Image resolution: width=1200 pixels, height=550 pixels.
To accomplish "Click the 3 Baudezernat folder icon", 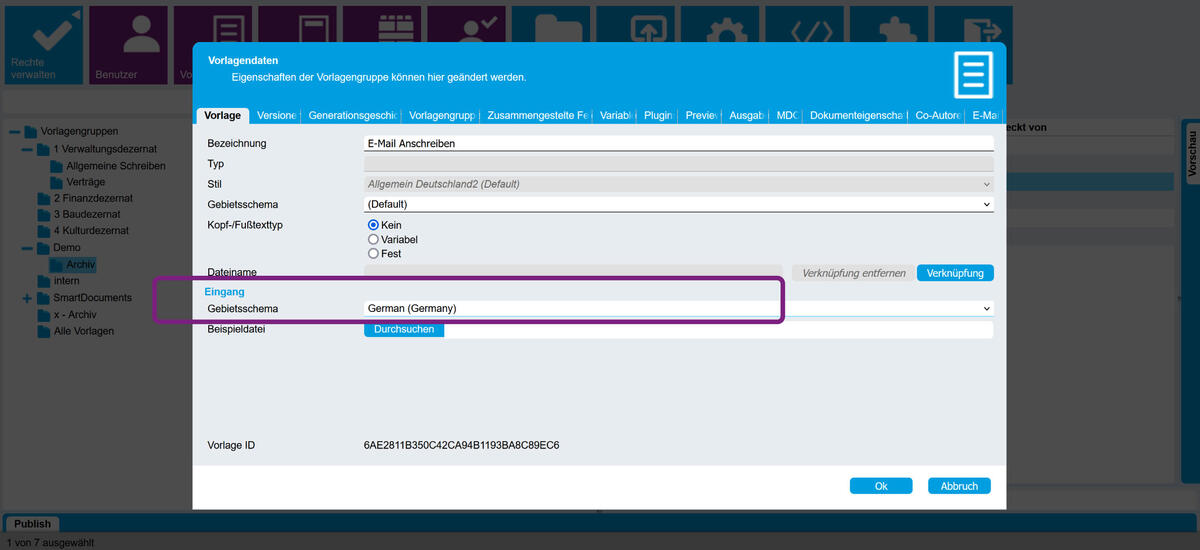I will coord(44,214).
